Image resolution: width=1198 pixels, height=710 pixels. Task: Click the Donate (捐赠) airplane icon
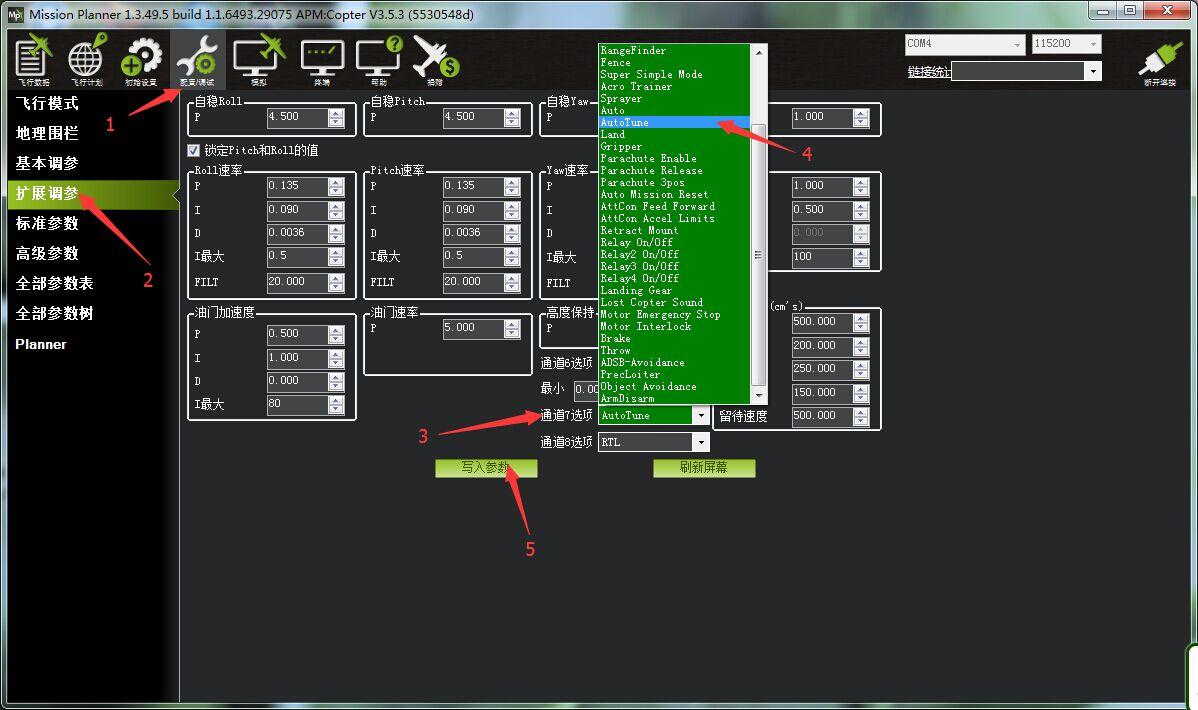pyautogui.click(x=434, y=58)
